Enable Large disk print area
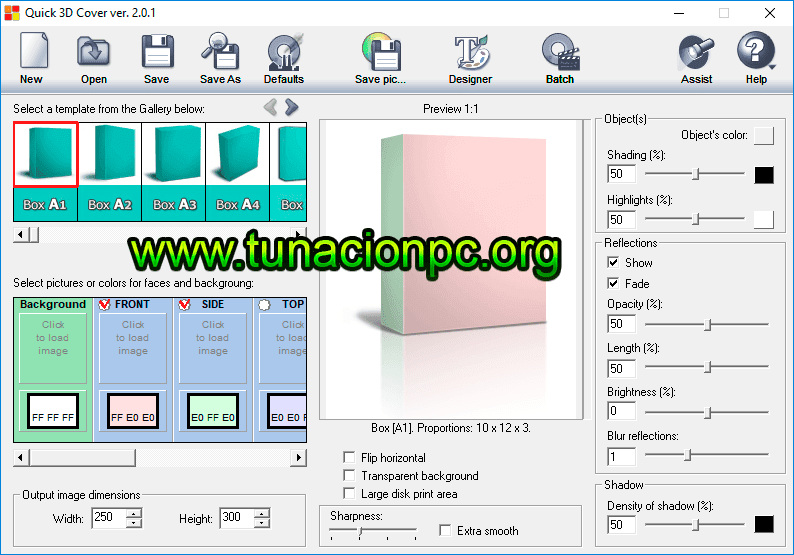 349,493
